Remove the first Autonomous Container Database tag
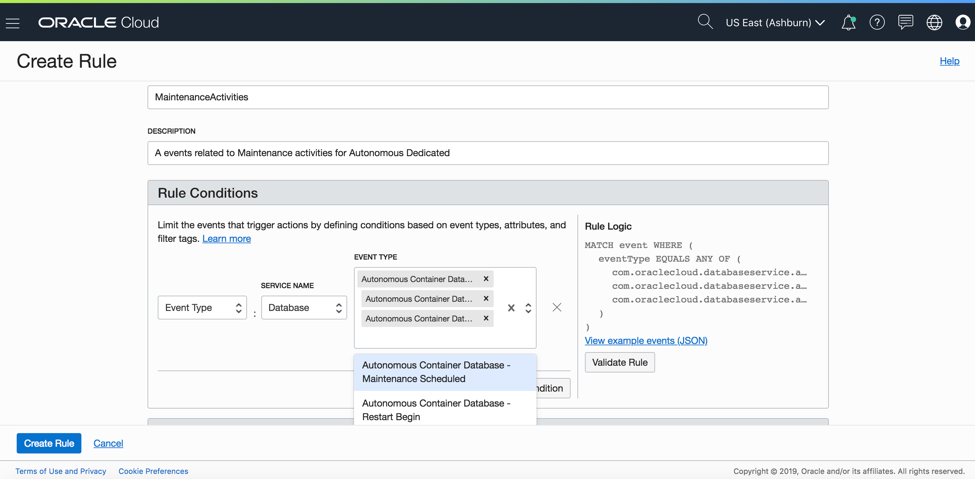This screenshot has width=975, height=479. (x=486, y=279)
